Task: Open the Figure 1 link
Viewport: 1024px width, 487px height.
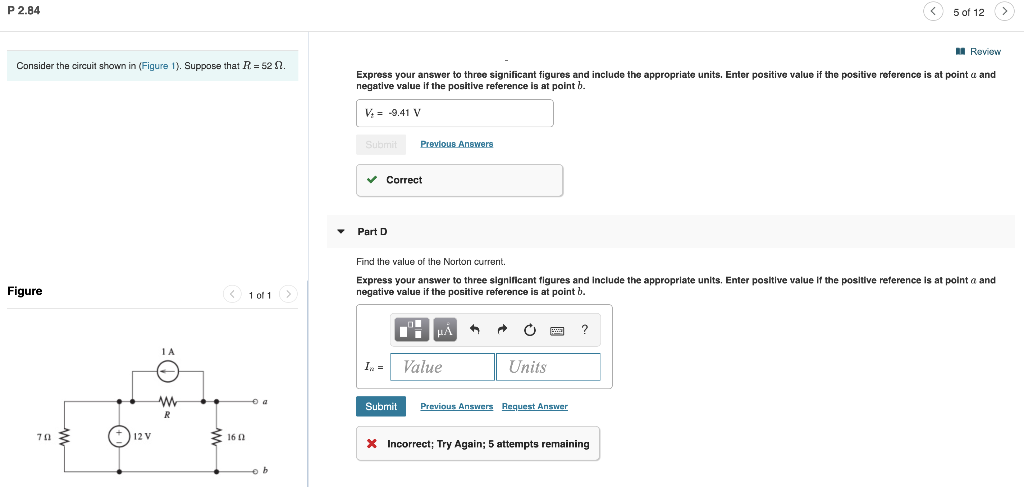Action: pyautogui.click(x=157, y=66)
